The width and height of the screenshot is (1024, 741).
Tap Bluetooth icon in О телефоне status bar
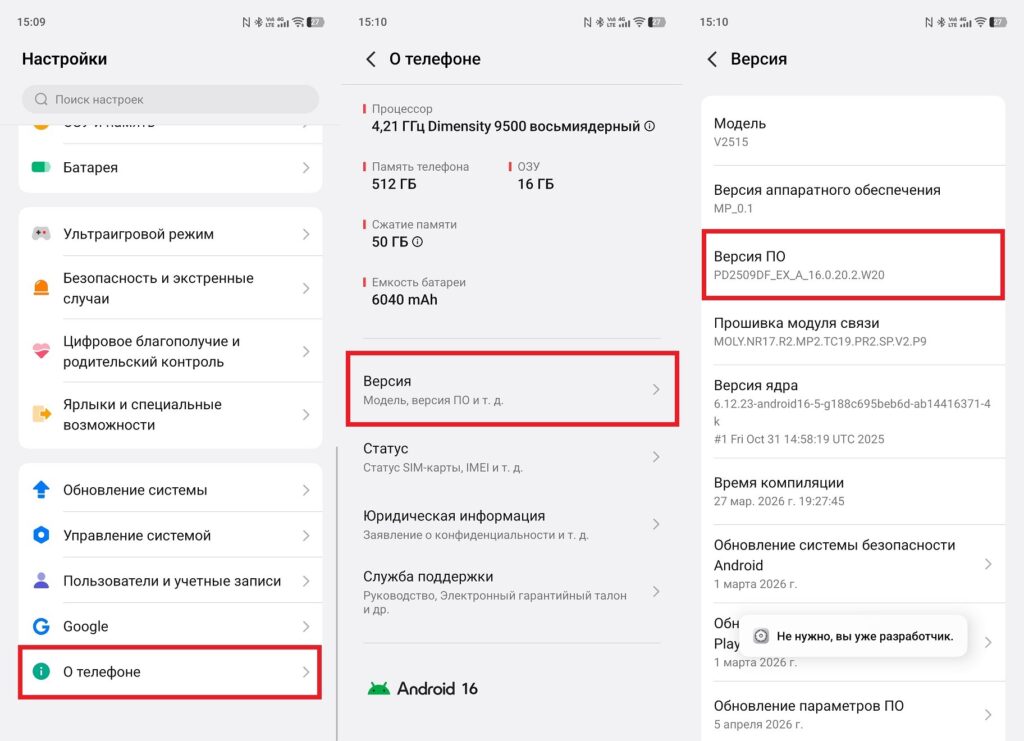coord(600,22)
